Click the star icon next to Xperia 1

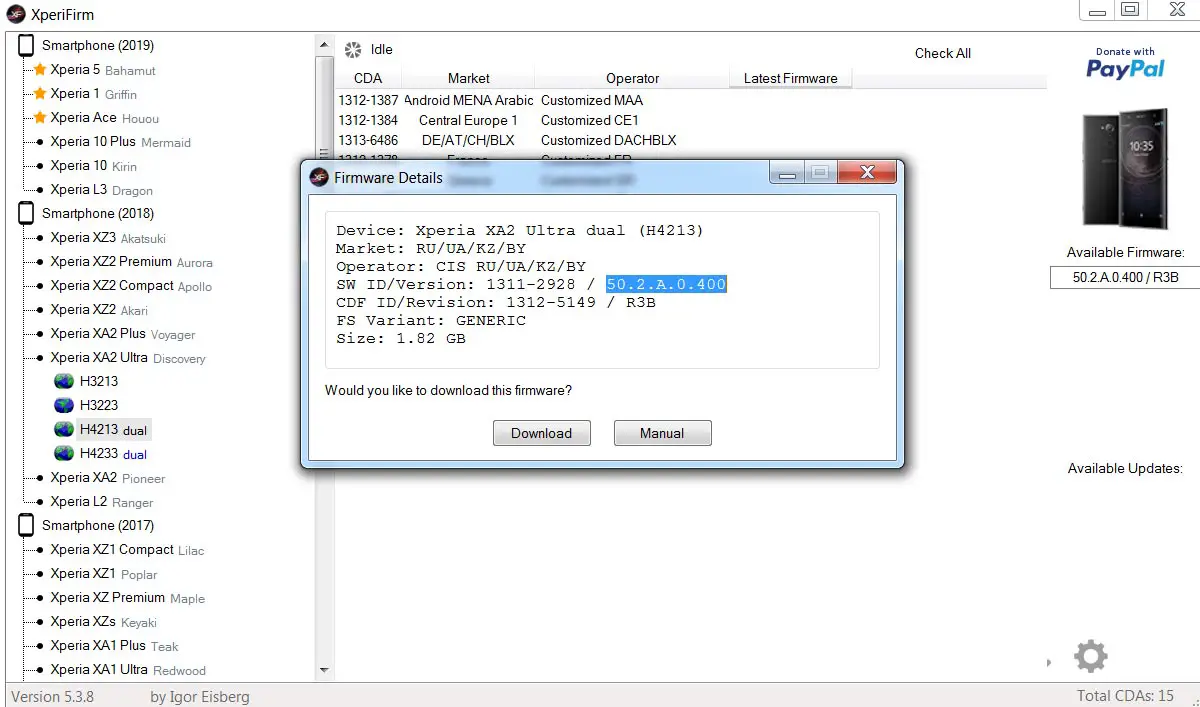pyautogui.click(x=40, y=94)
